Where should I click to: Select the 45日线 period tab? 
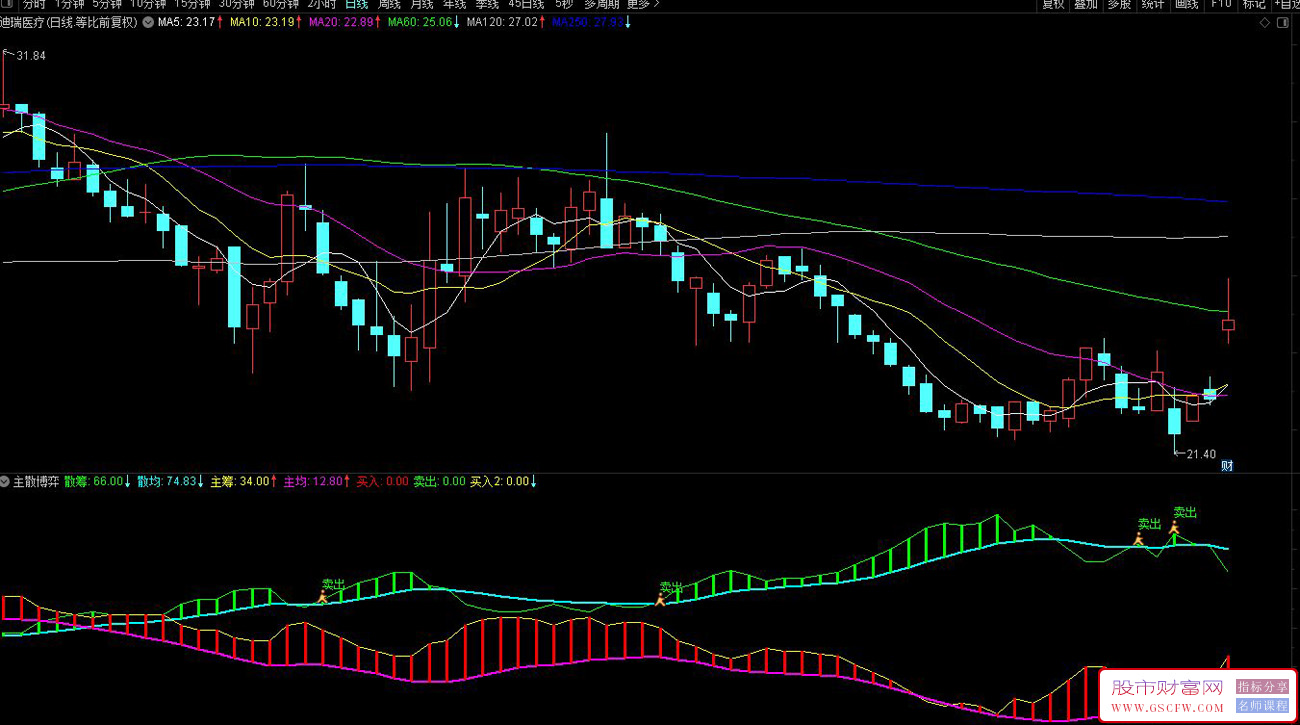527,4
